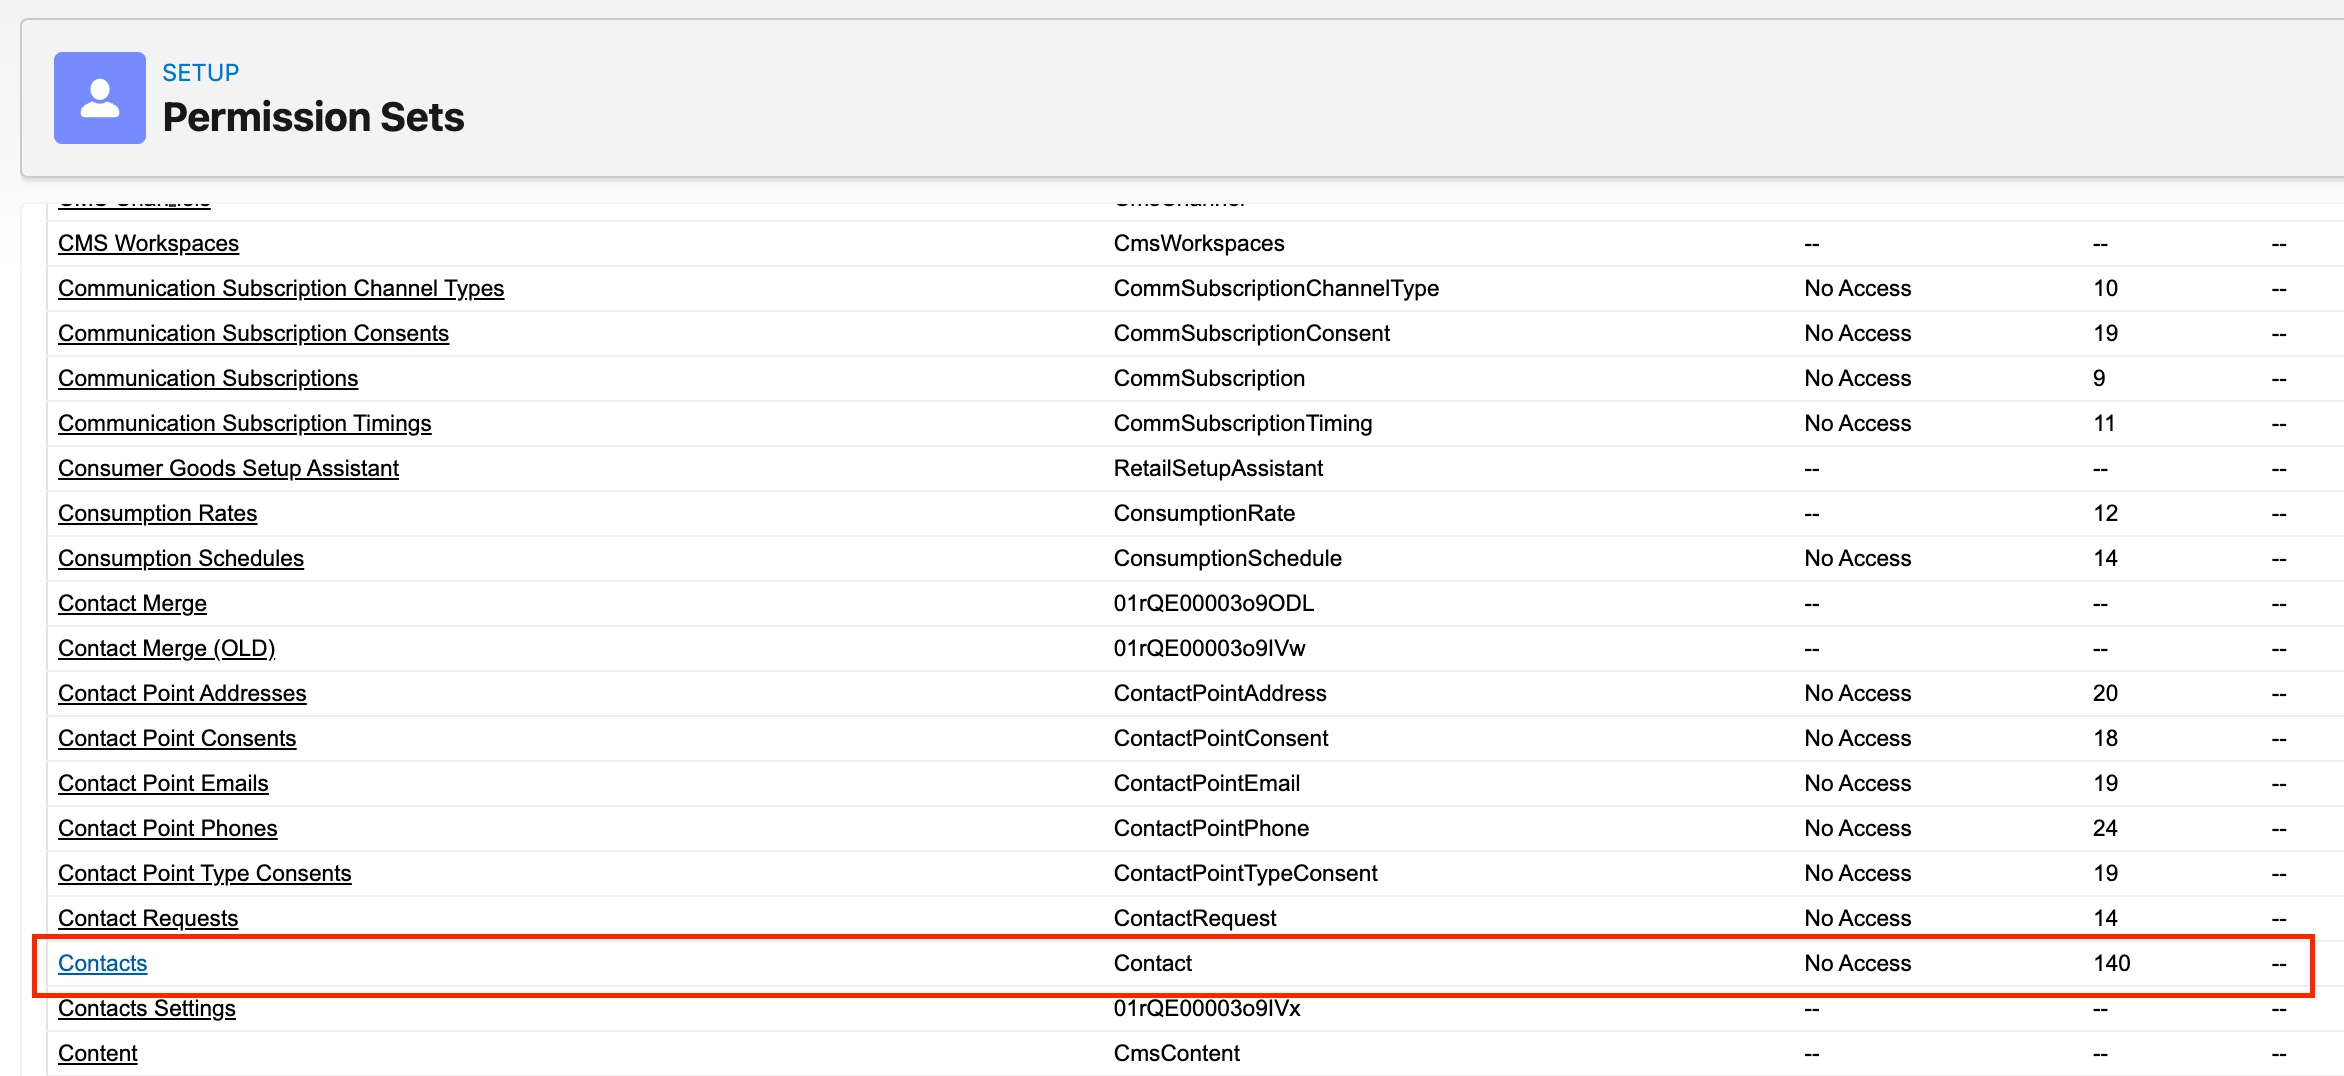
Task: Click field count 24 for Contact Point Phones
Action: pyautogui.click(x=2105, y=828)
